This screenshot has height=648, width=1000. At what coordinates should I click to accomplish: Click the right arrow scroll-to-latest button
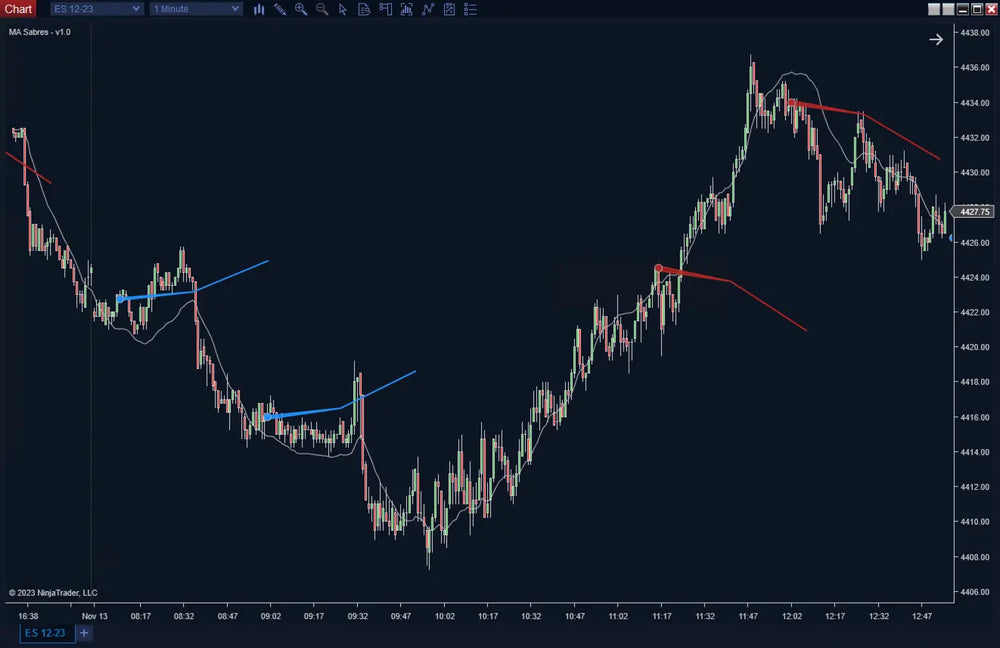pos(936,39)
